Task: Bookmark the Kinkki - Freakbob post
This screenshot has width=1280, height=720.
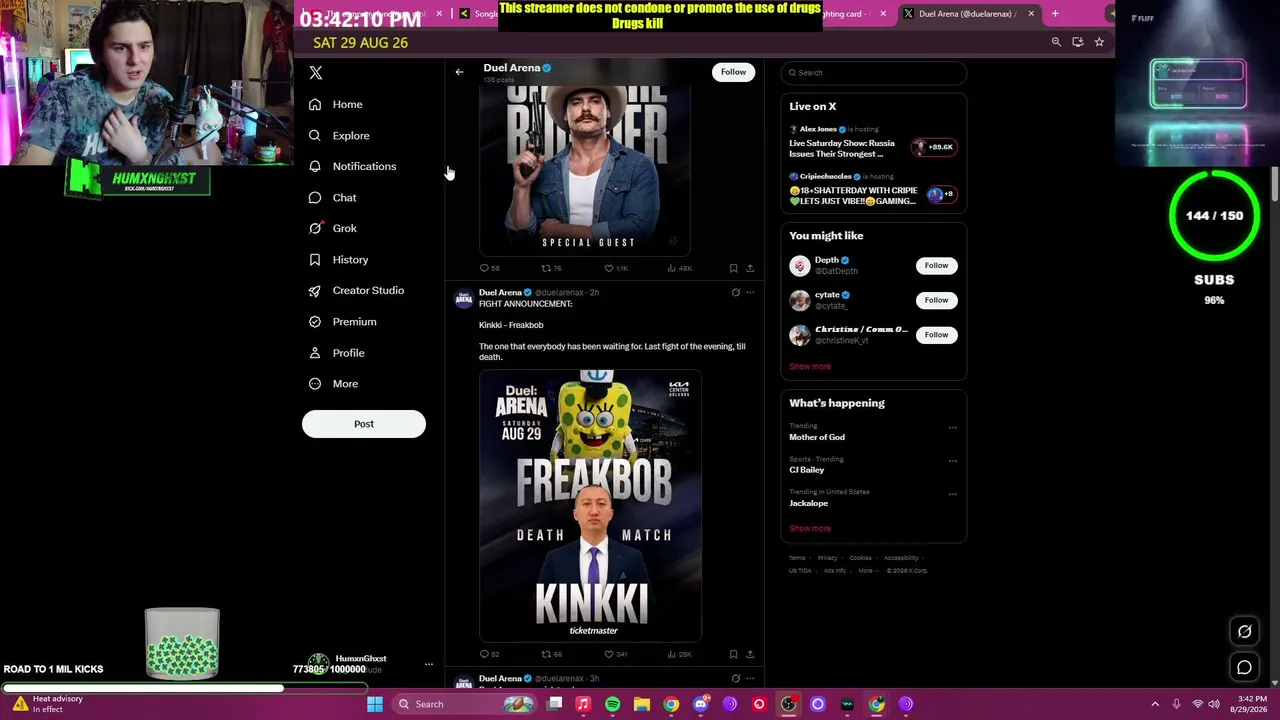Action: tap(733, 654)
